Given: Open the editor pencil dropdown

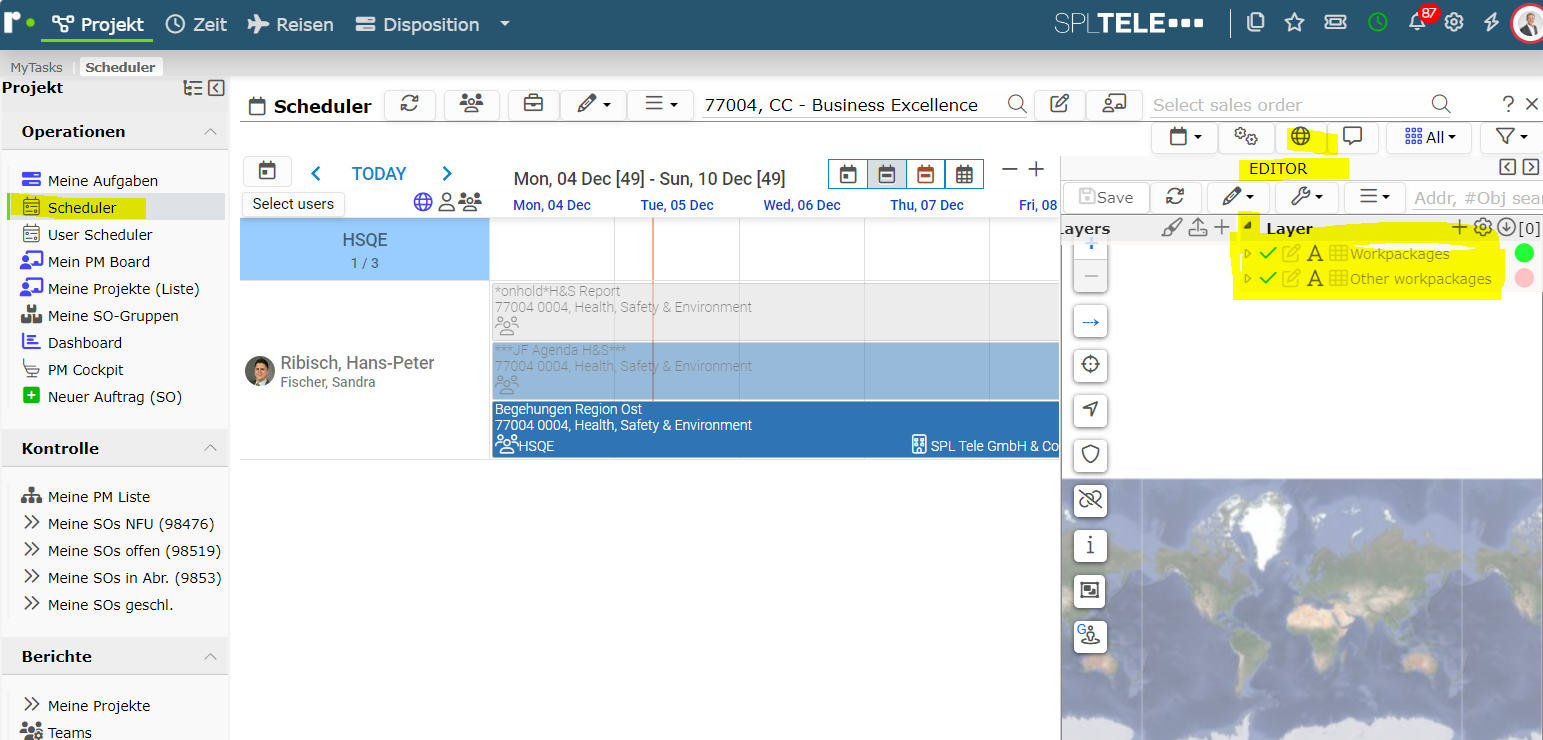Looking at the screenshot, I should coord(1238,197).
